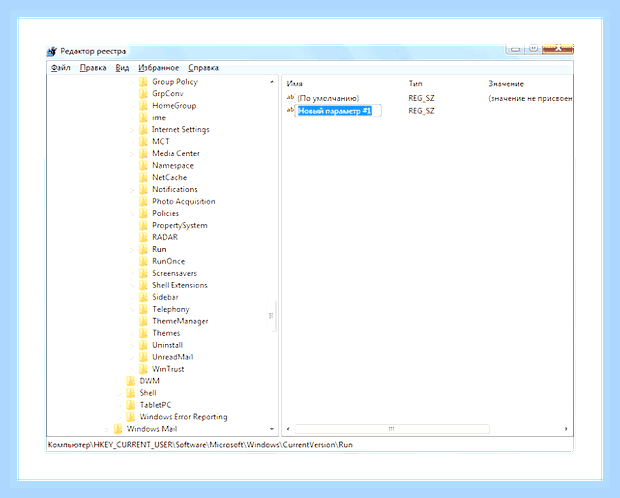Viewport: 620px width, 498px height.
Task: Click the Notifications folder icon
Action: 143,189
